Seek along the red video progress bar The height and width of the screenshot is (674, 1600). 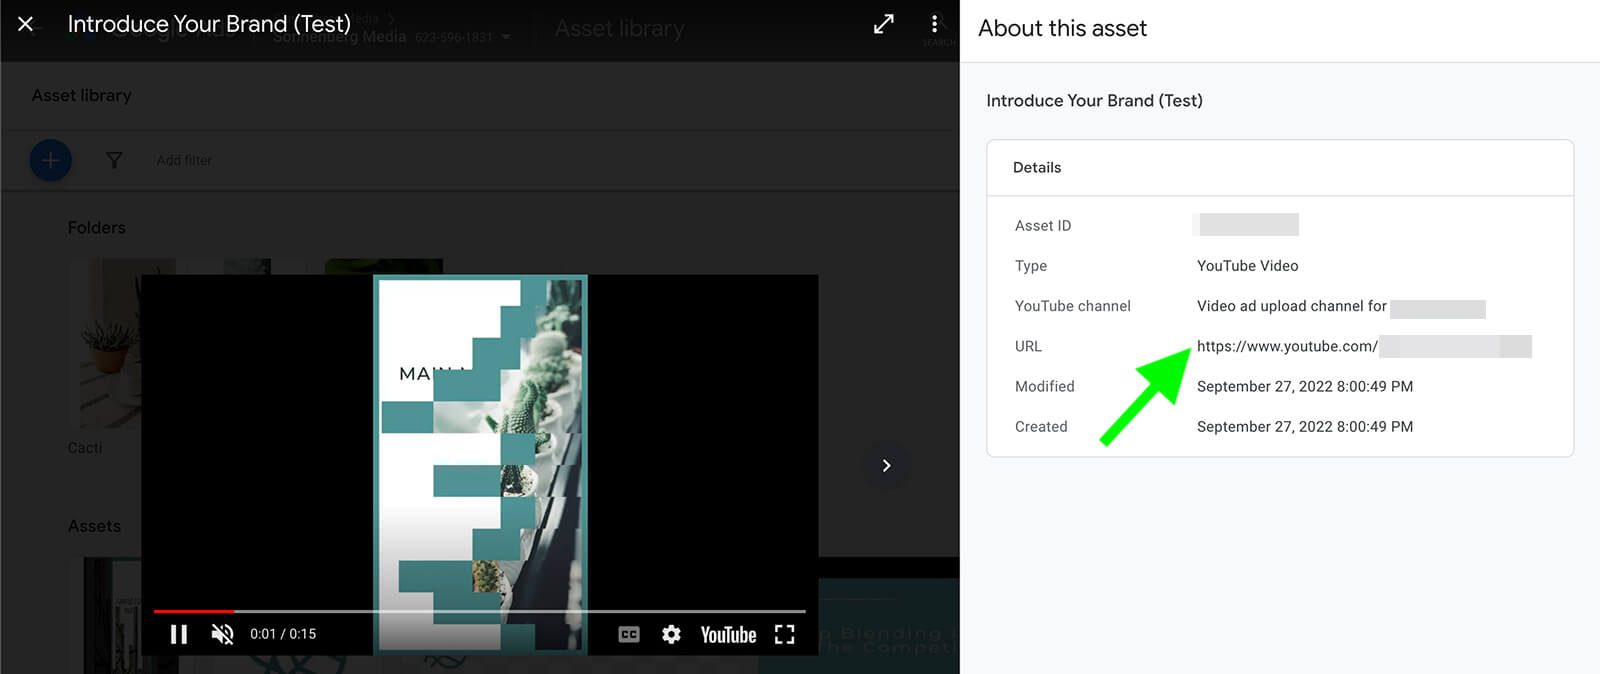479,610
